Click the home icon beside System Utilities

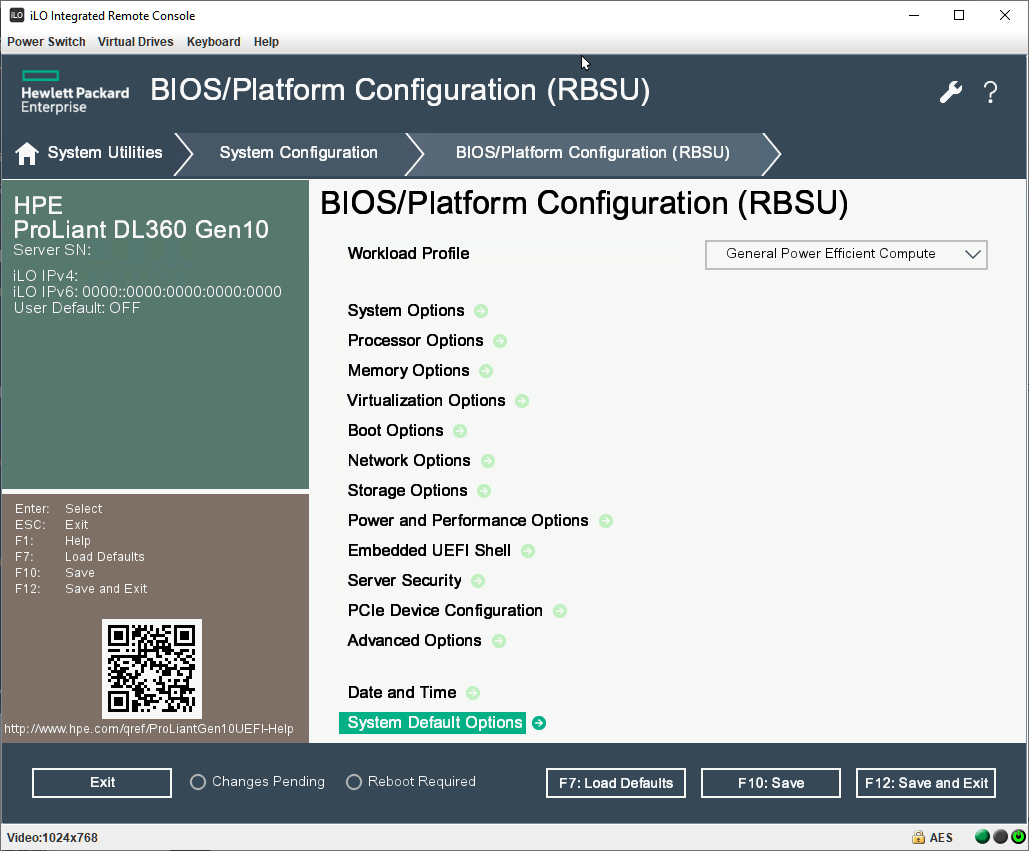click(x=27, y=154)
